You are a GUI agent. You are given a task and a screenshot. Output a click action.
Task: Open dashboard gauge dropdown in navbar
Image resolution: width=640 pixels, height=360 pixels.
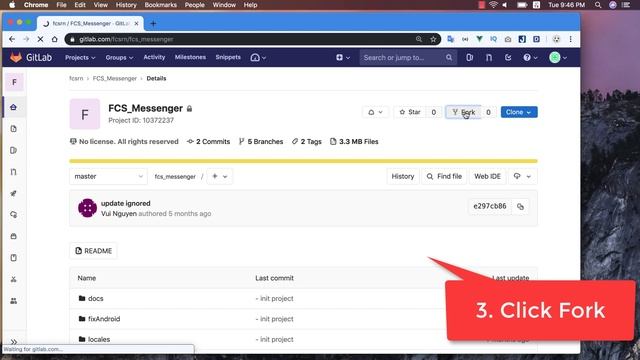click(258, 58)
